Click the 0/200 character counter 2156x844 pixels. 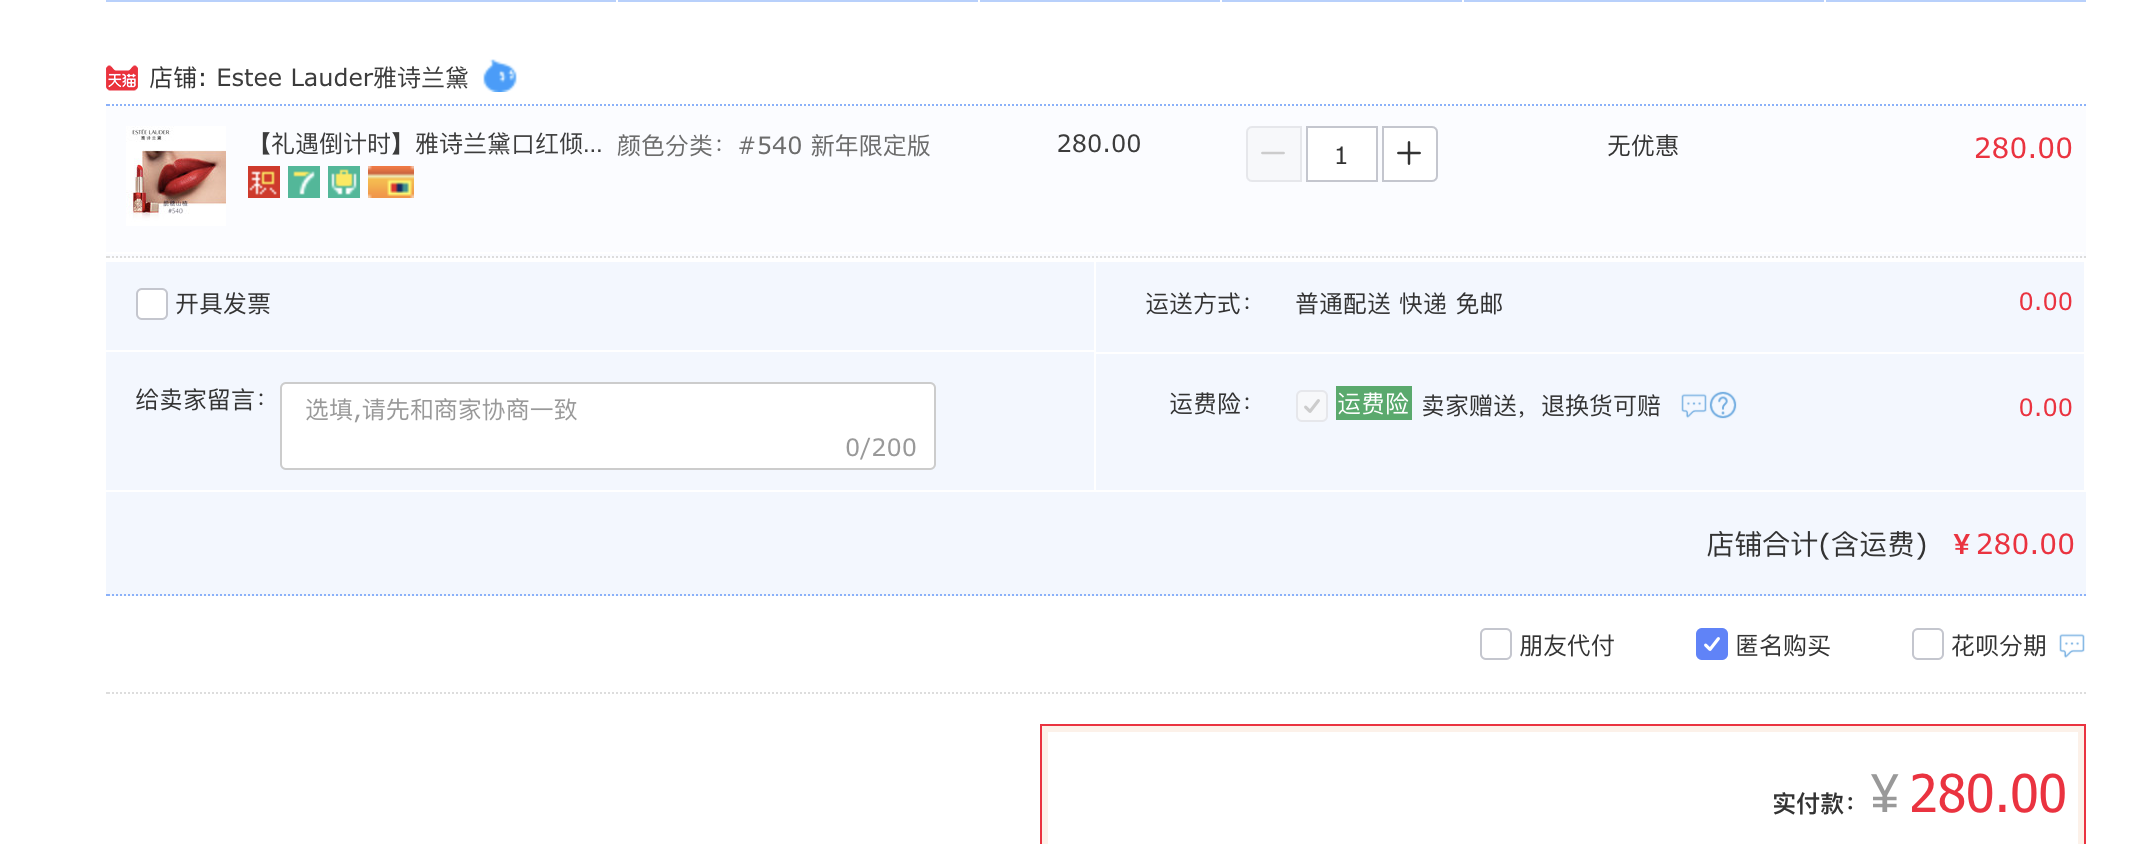(x=881, y=448)
